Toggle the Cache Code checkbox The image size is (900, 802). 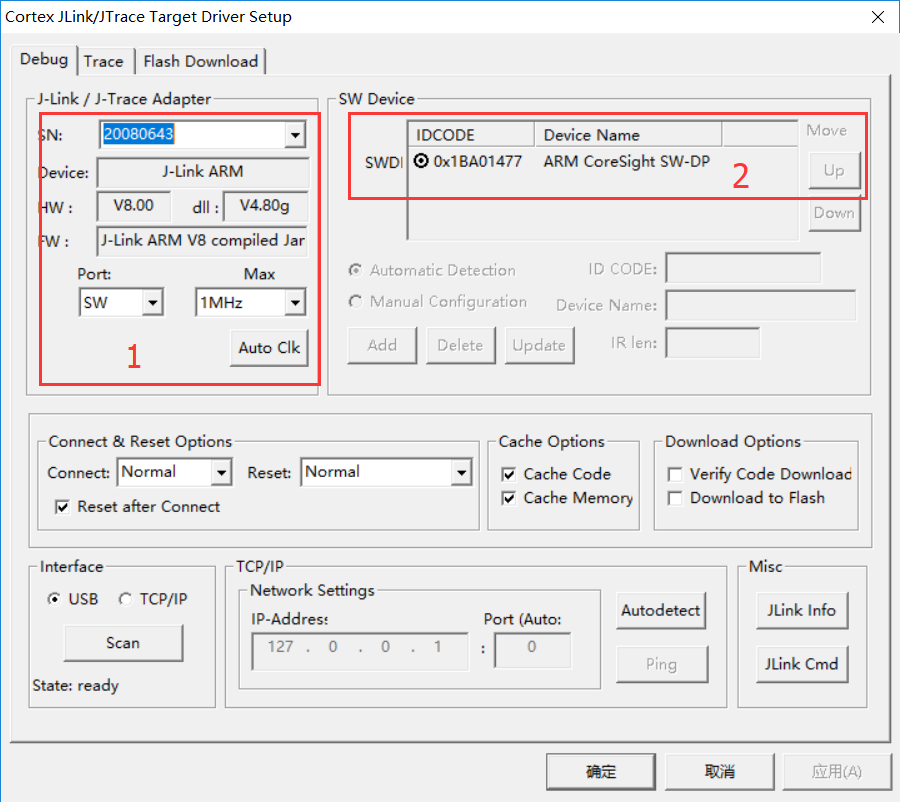pos(509,474)
